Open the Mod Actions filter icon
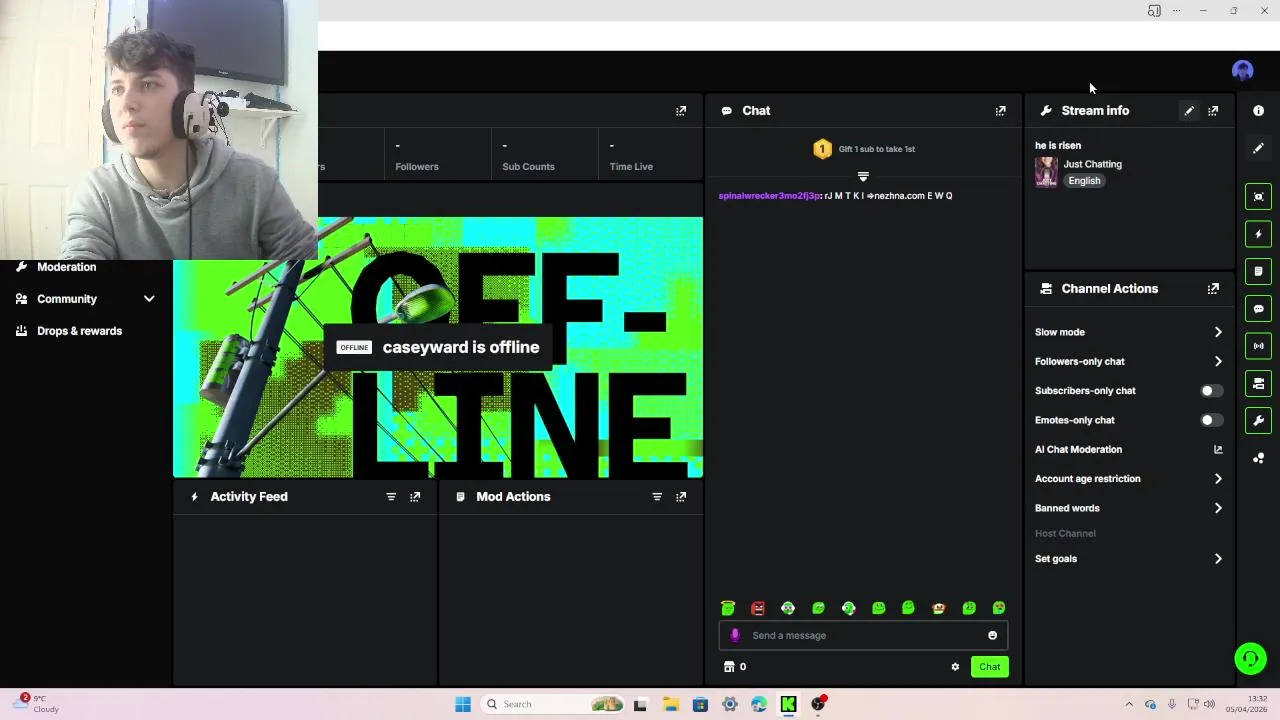Screen dimensions: 1280x720 coord(657,497)
